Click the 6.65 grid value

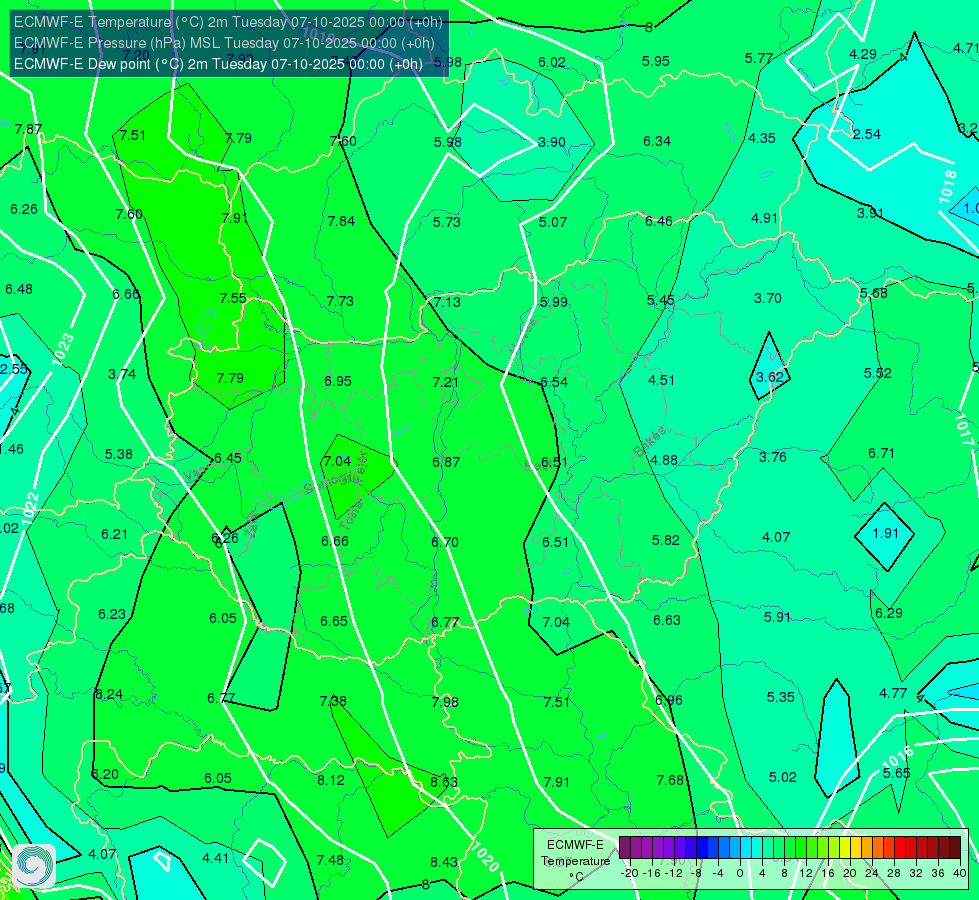click(333, 621)
